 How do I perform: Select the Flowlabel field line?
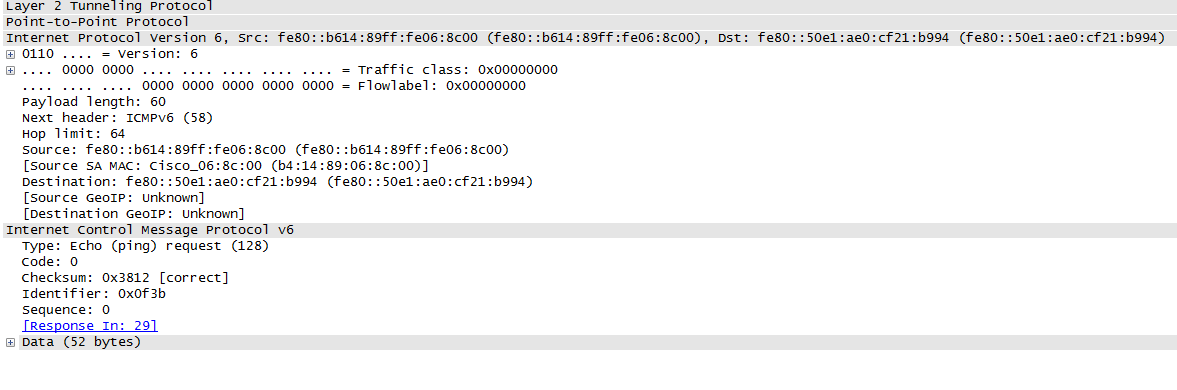(x=274, y=86)
